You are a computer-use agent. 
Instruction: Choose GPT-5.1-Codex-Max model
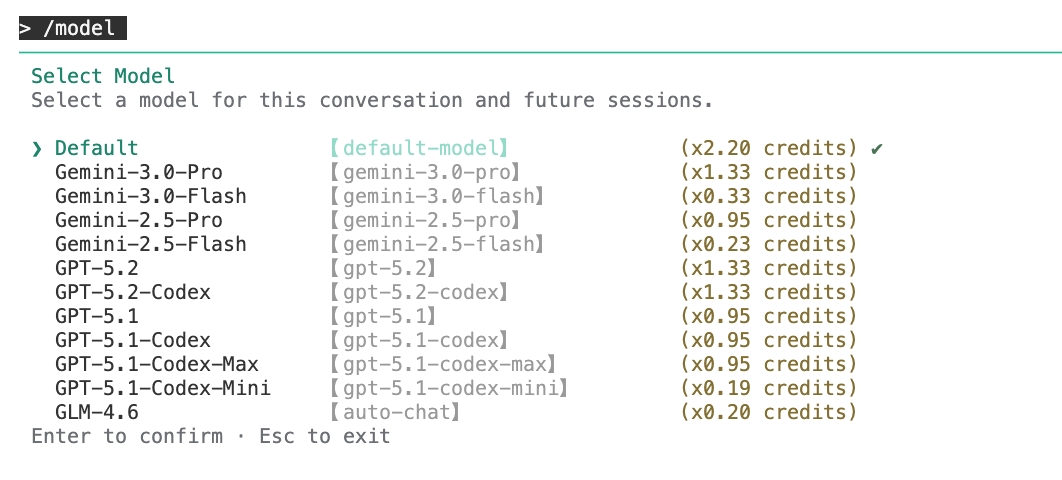pos(157,364)
